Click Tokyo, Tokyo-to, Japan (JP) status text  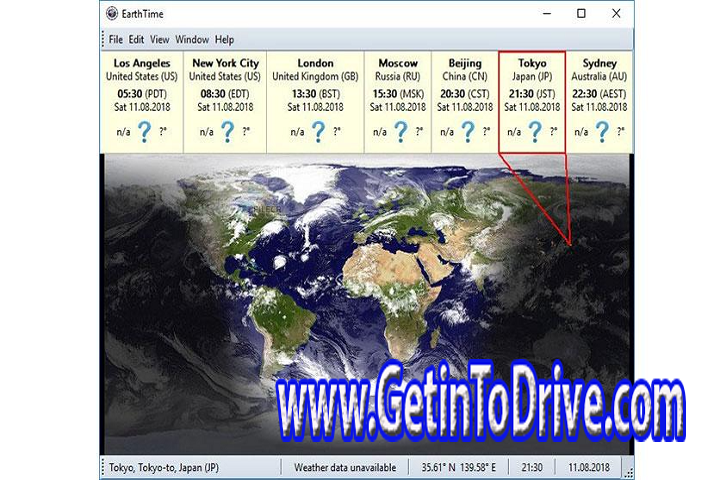(163, 468)
